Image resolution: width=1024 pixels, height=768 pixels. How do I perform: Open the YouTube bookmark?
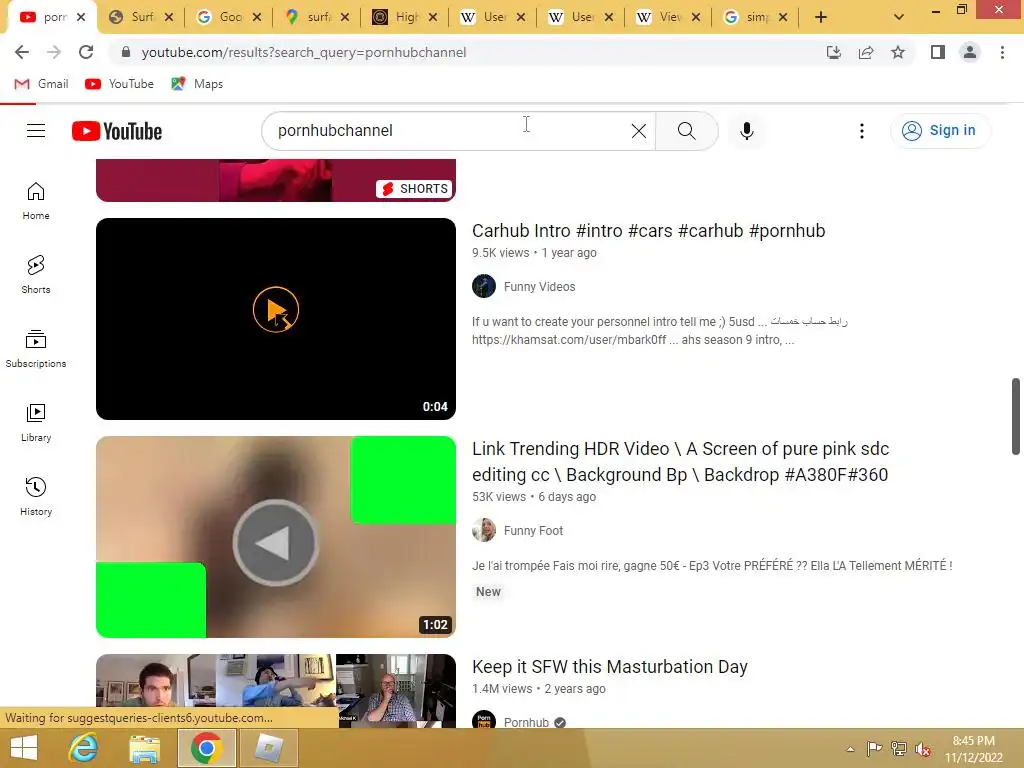tap(120, 84)
